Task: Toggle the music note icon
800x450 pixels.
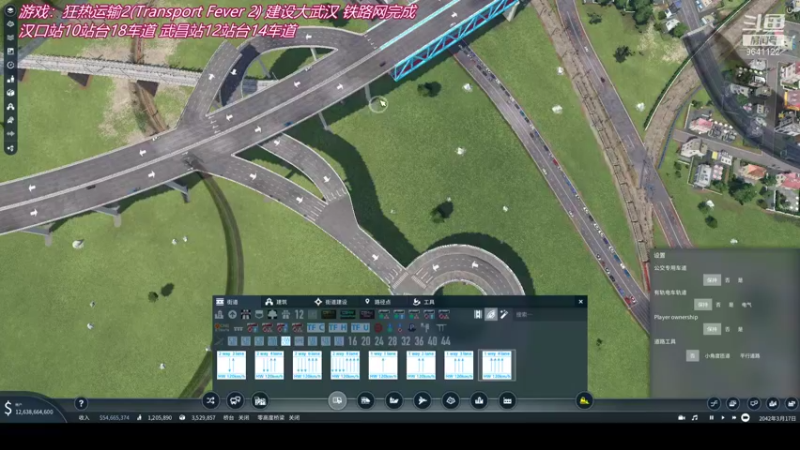Action: tap(695, 418)
